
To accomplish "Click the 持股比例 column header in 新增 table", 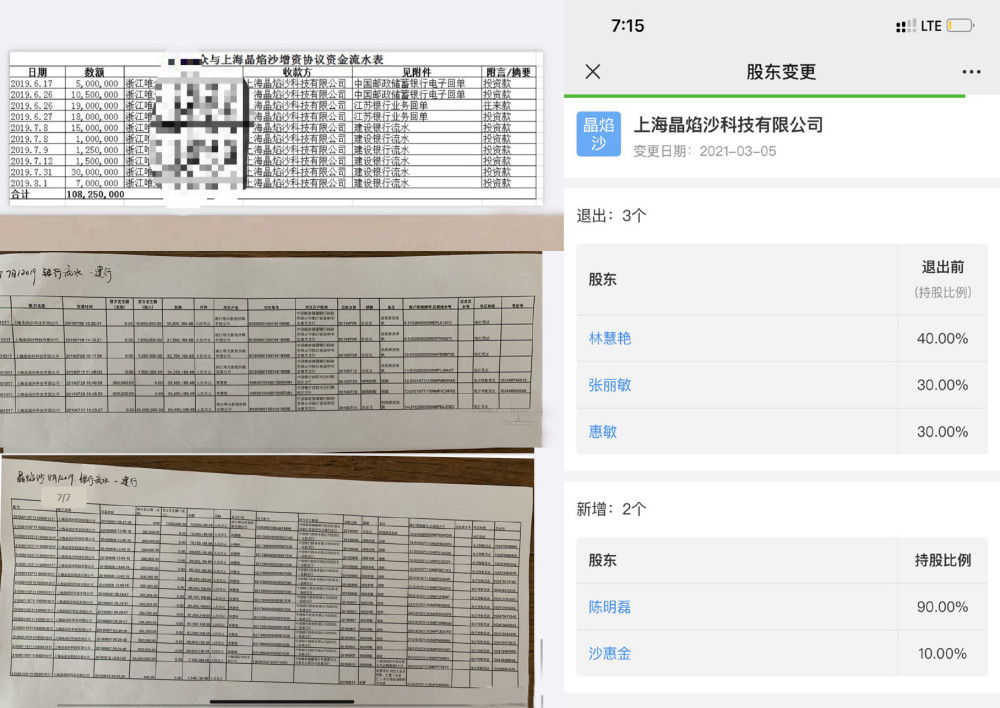I will tap(943, 560).
